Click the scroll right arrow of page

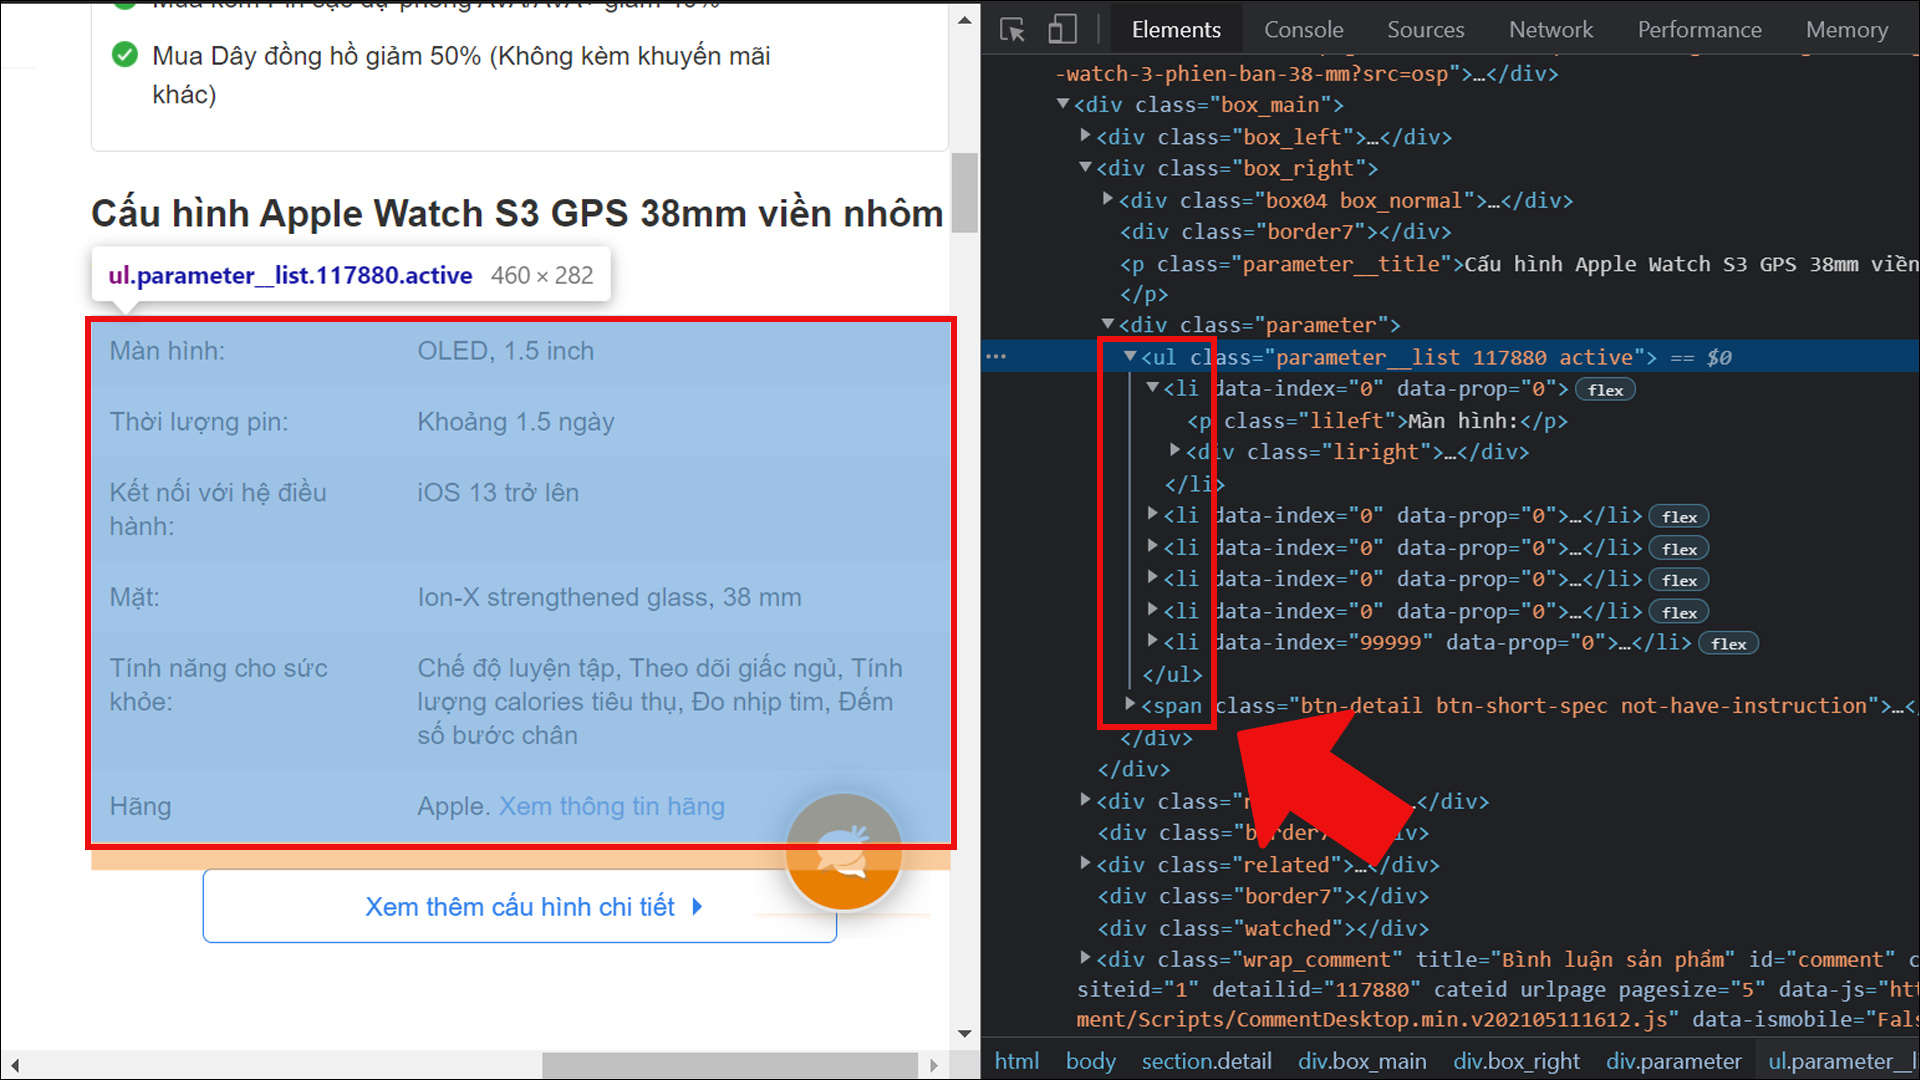coord(933,1065)
